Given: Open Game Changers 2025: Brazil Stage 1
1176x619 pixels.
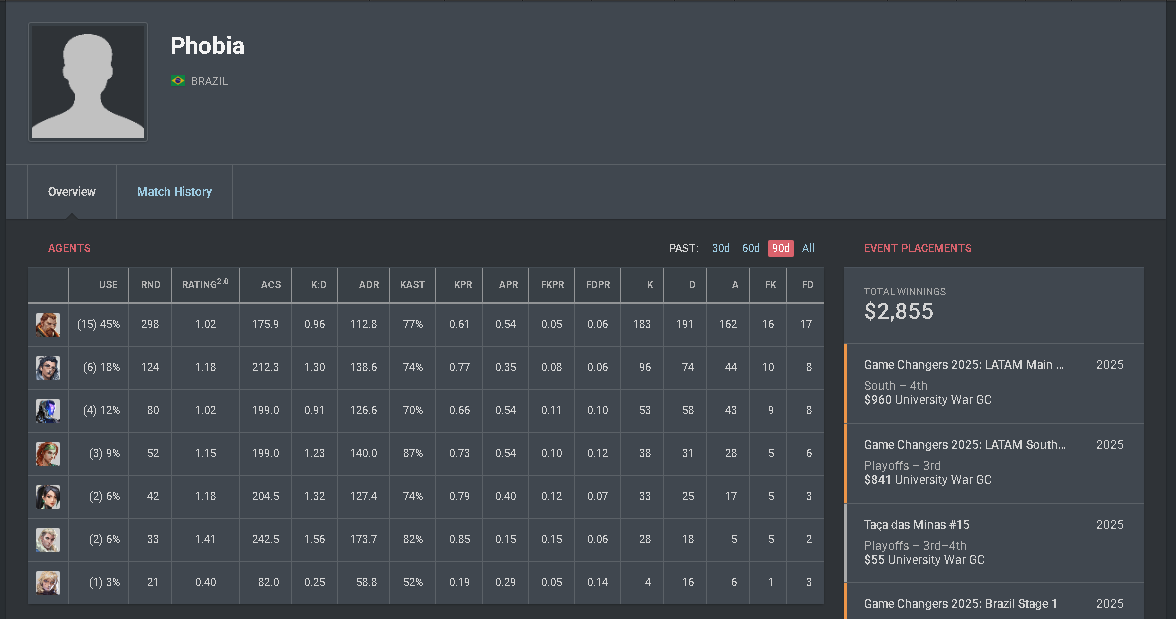Looking at the screenshot, I should [x=994, y=601].
